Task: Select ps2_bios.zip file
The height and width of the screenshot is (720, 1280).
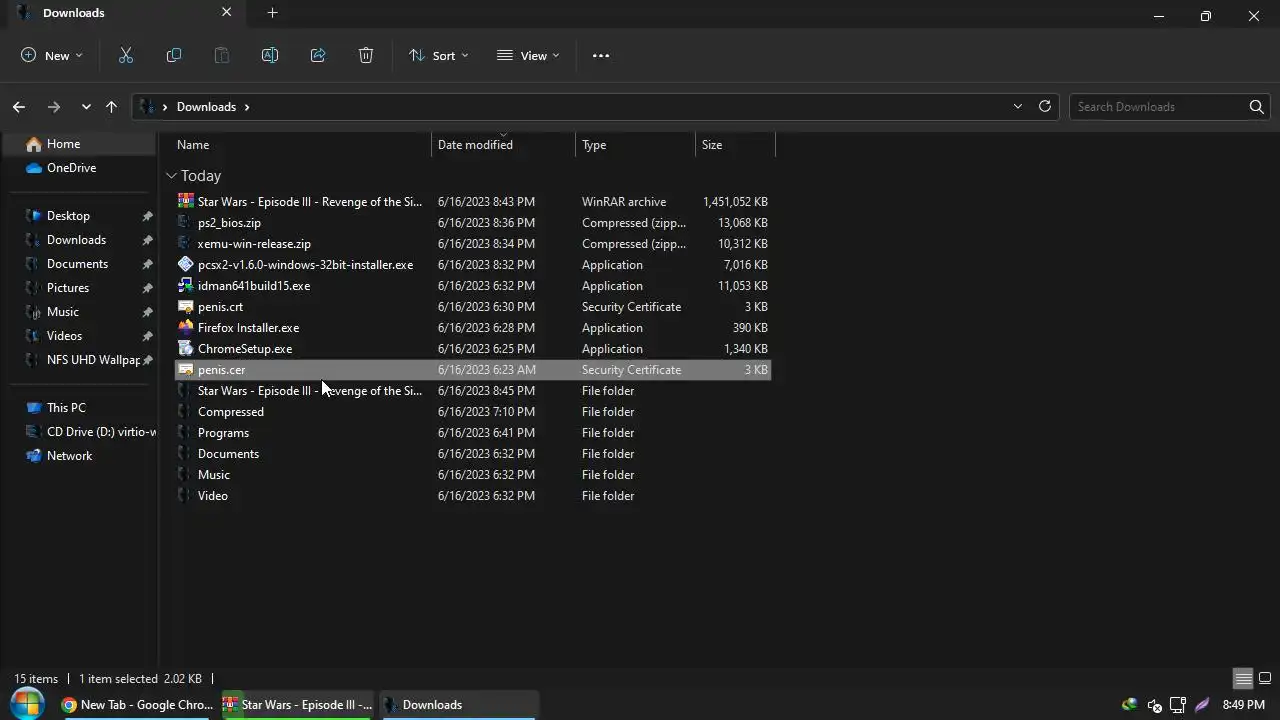Action: click(x=472, y=223)
